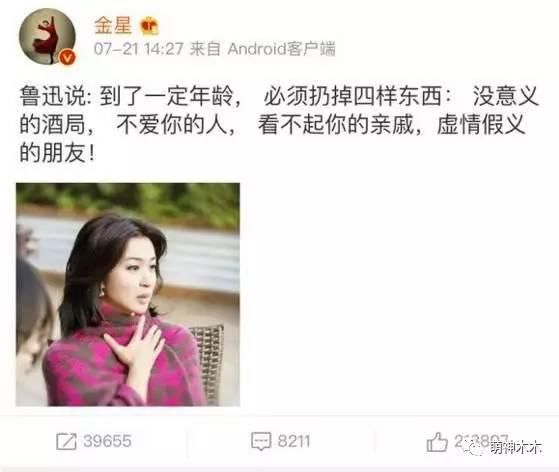559x472 pixels.
Task: Open comments via the speech bubble icon
Action: click(x=261, y=441)
